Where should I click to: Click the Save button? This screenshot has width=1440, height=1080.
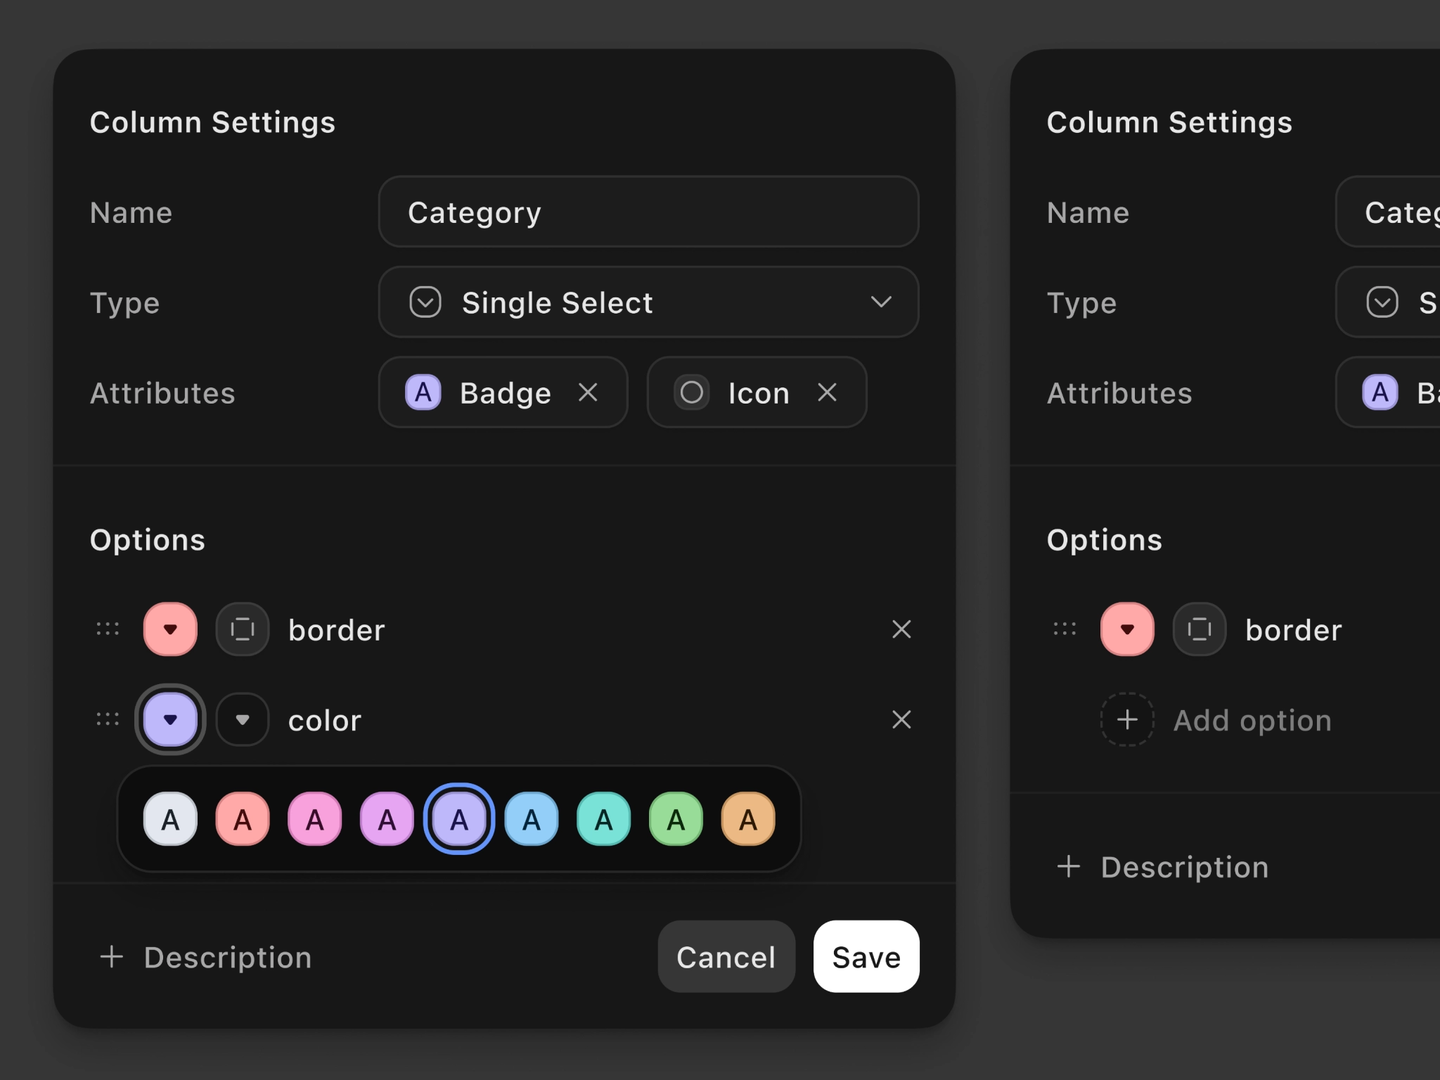[866, 957]
